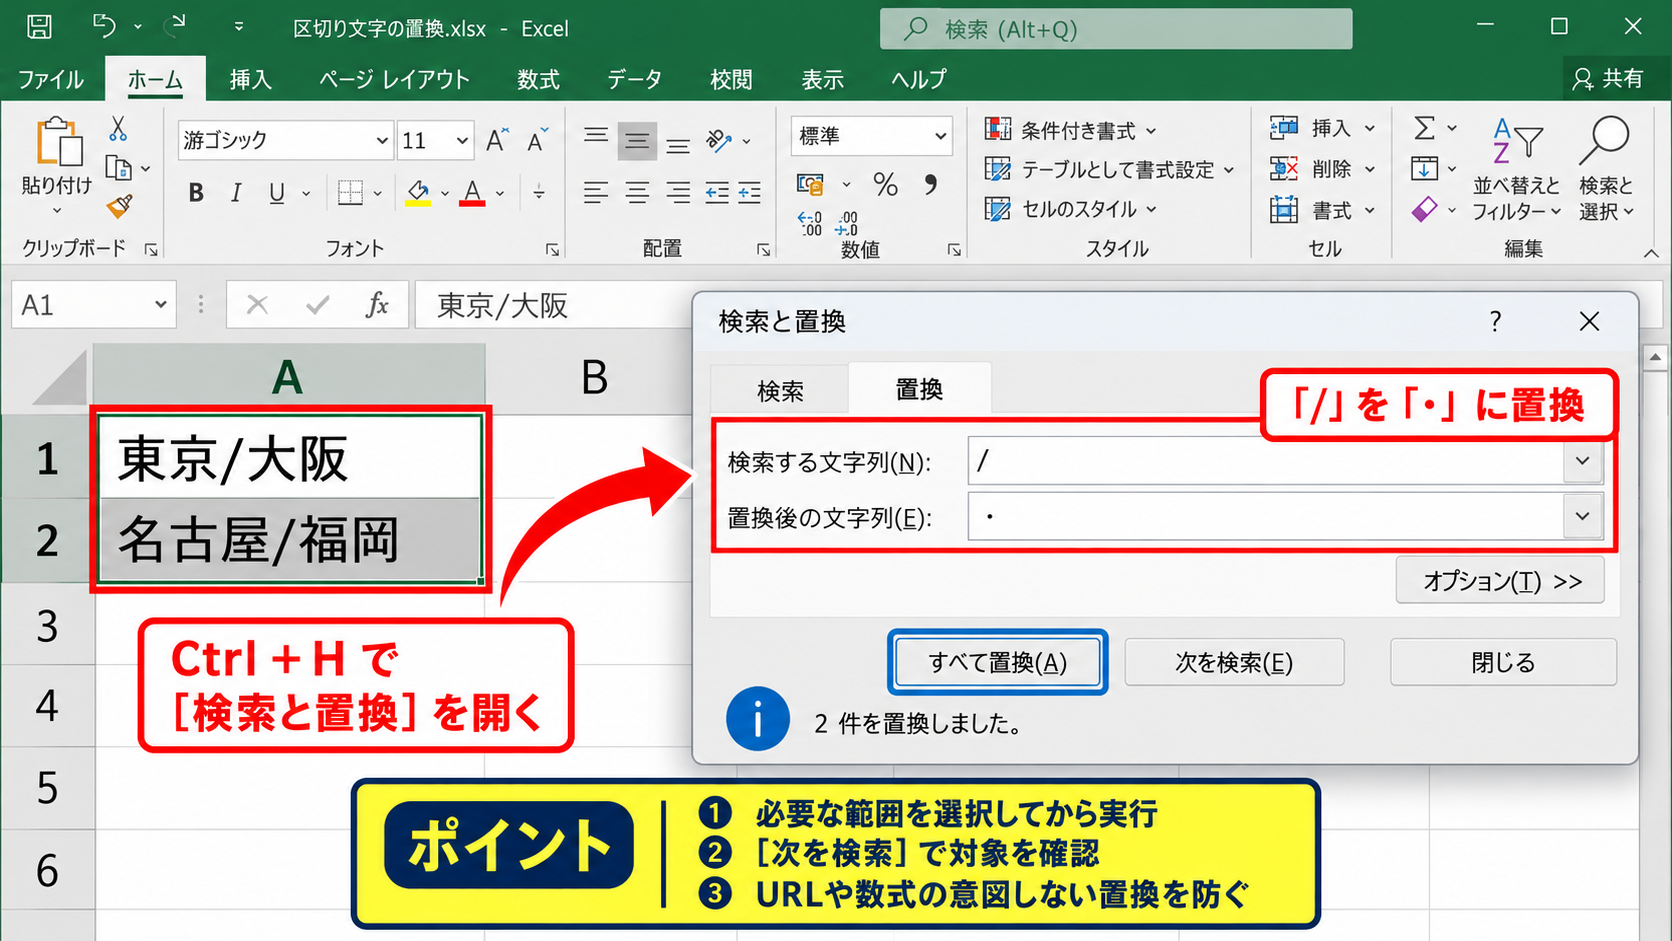Click the Undo arrow icon
The width and height of the screenshot is (1672, 941).
tap(104, 26)
